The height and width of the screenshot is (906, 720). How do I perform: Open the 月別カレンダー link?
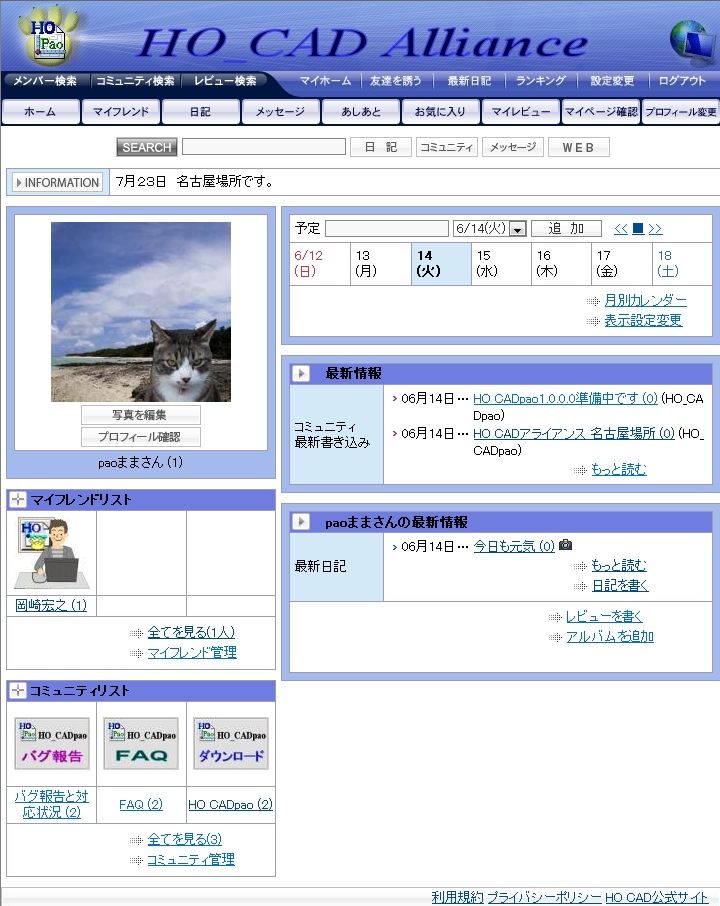click(x=645, y=300)
